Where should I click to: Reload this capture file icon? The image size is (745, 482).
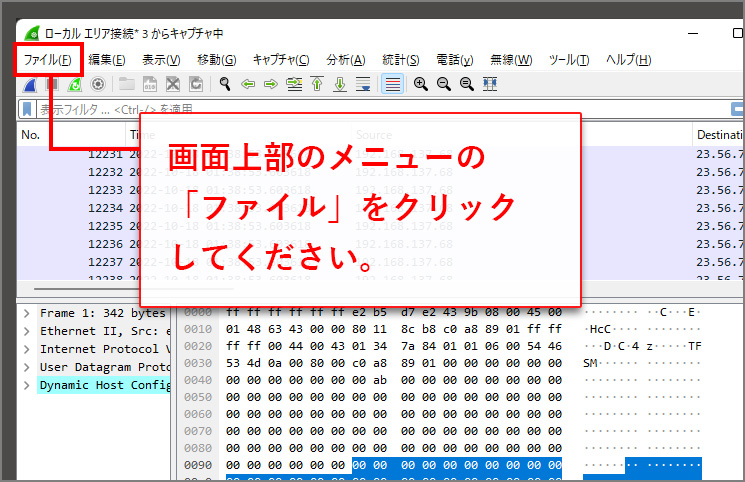[x=196, y=85]
